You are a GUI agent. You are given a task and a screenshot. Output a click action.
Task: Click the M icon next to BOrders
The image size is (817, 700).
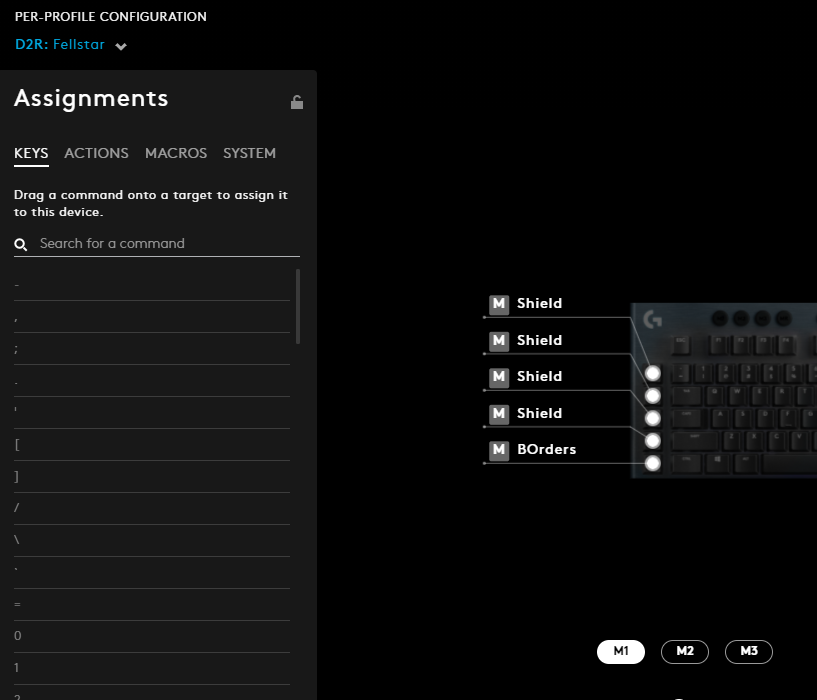499,450
